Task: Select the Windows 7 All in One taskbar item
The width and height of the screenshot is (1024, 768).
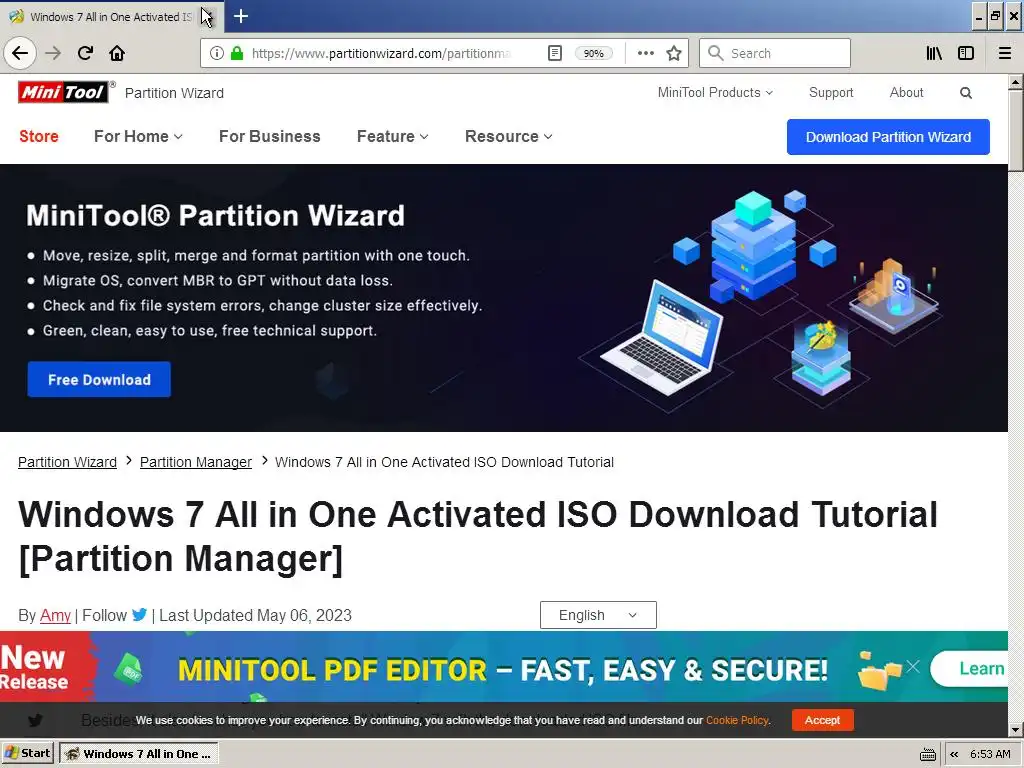Action: (138, 754)
